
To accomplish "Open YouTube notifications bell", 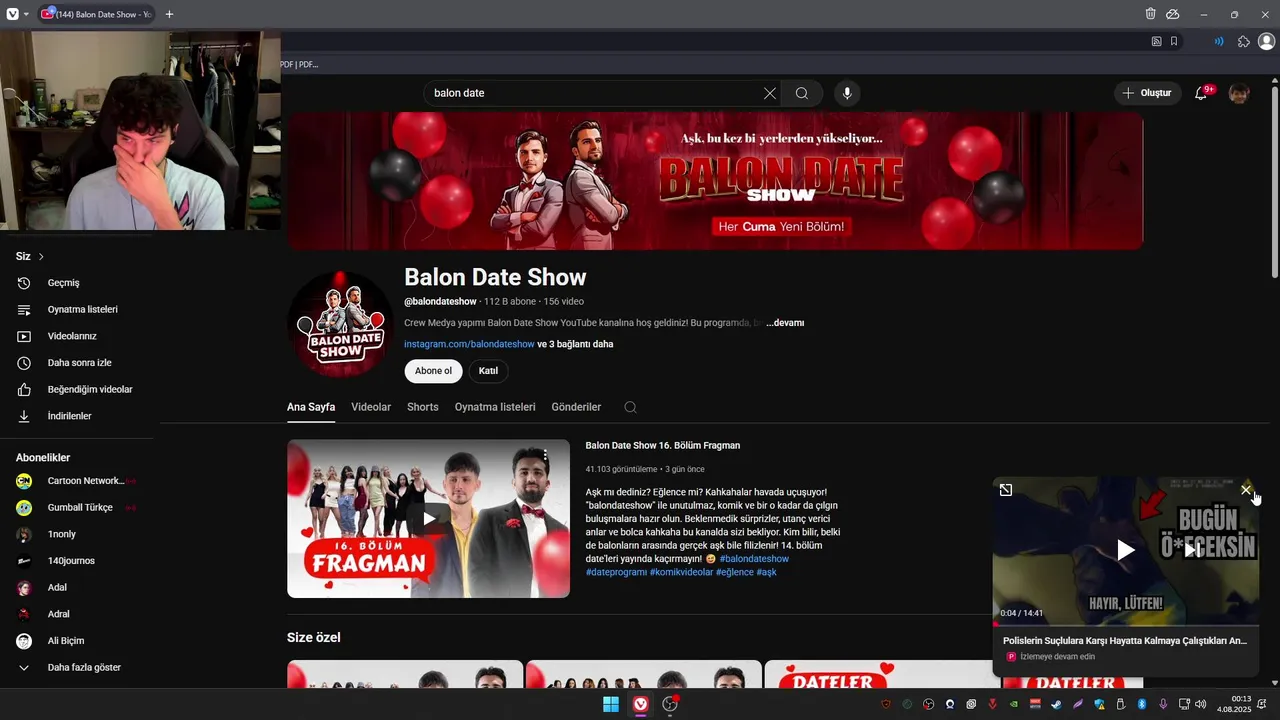I will (1201, 93).
